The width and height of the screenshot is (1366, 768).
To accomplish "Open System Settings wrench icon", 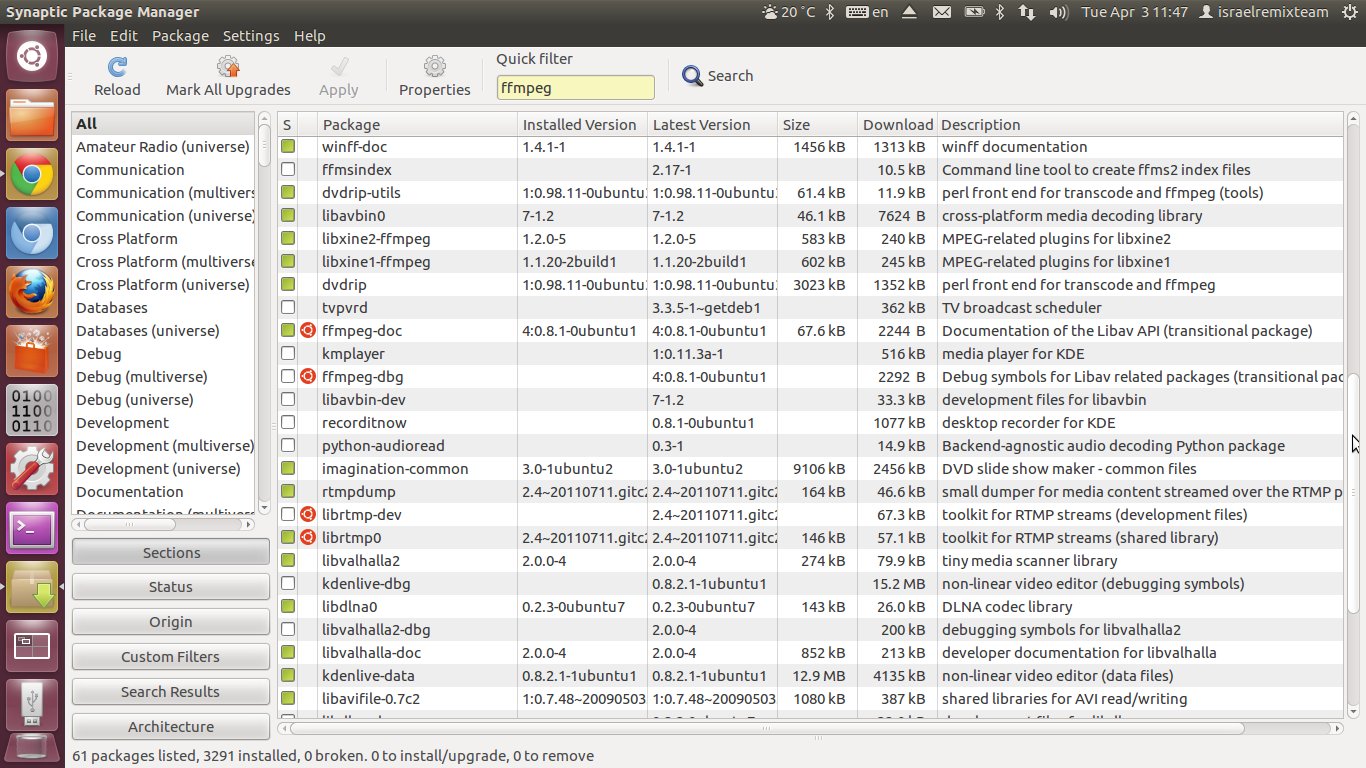I will pos(32,470).
